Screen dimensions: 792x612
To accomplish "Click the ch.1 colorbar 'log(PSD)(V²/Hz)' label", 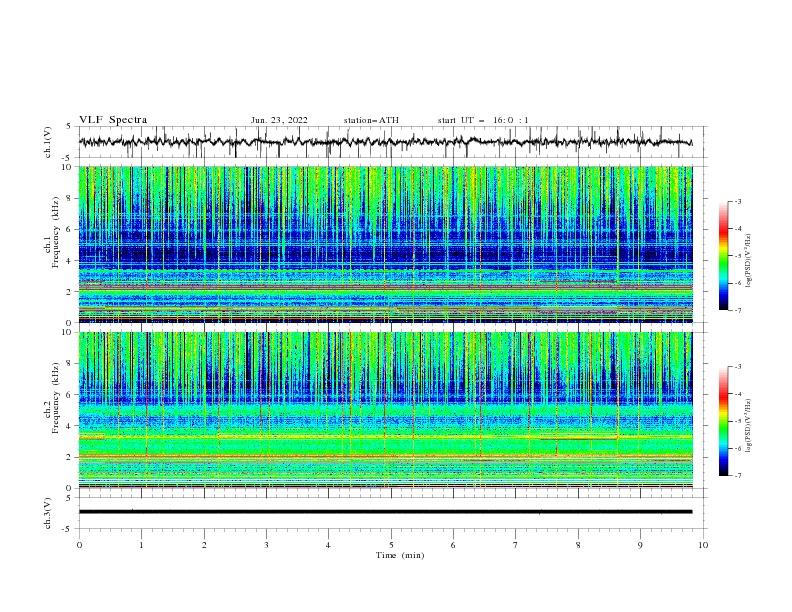I will point(749,261).
